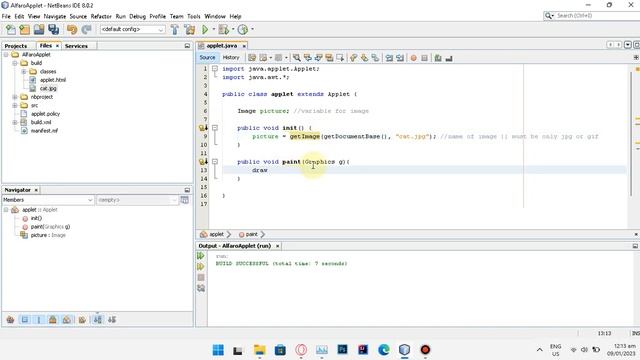The image size is (640, 360).
Task: Open the Refactor menu
Action: (101, 16)
